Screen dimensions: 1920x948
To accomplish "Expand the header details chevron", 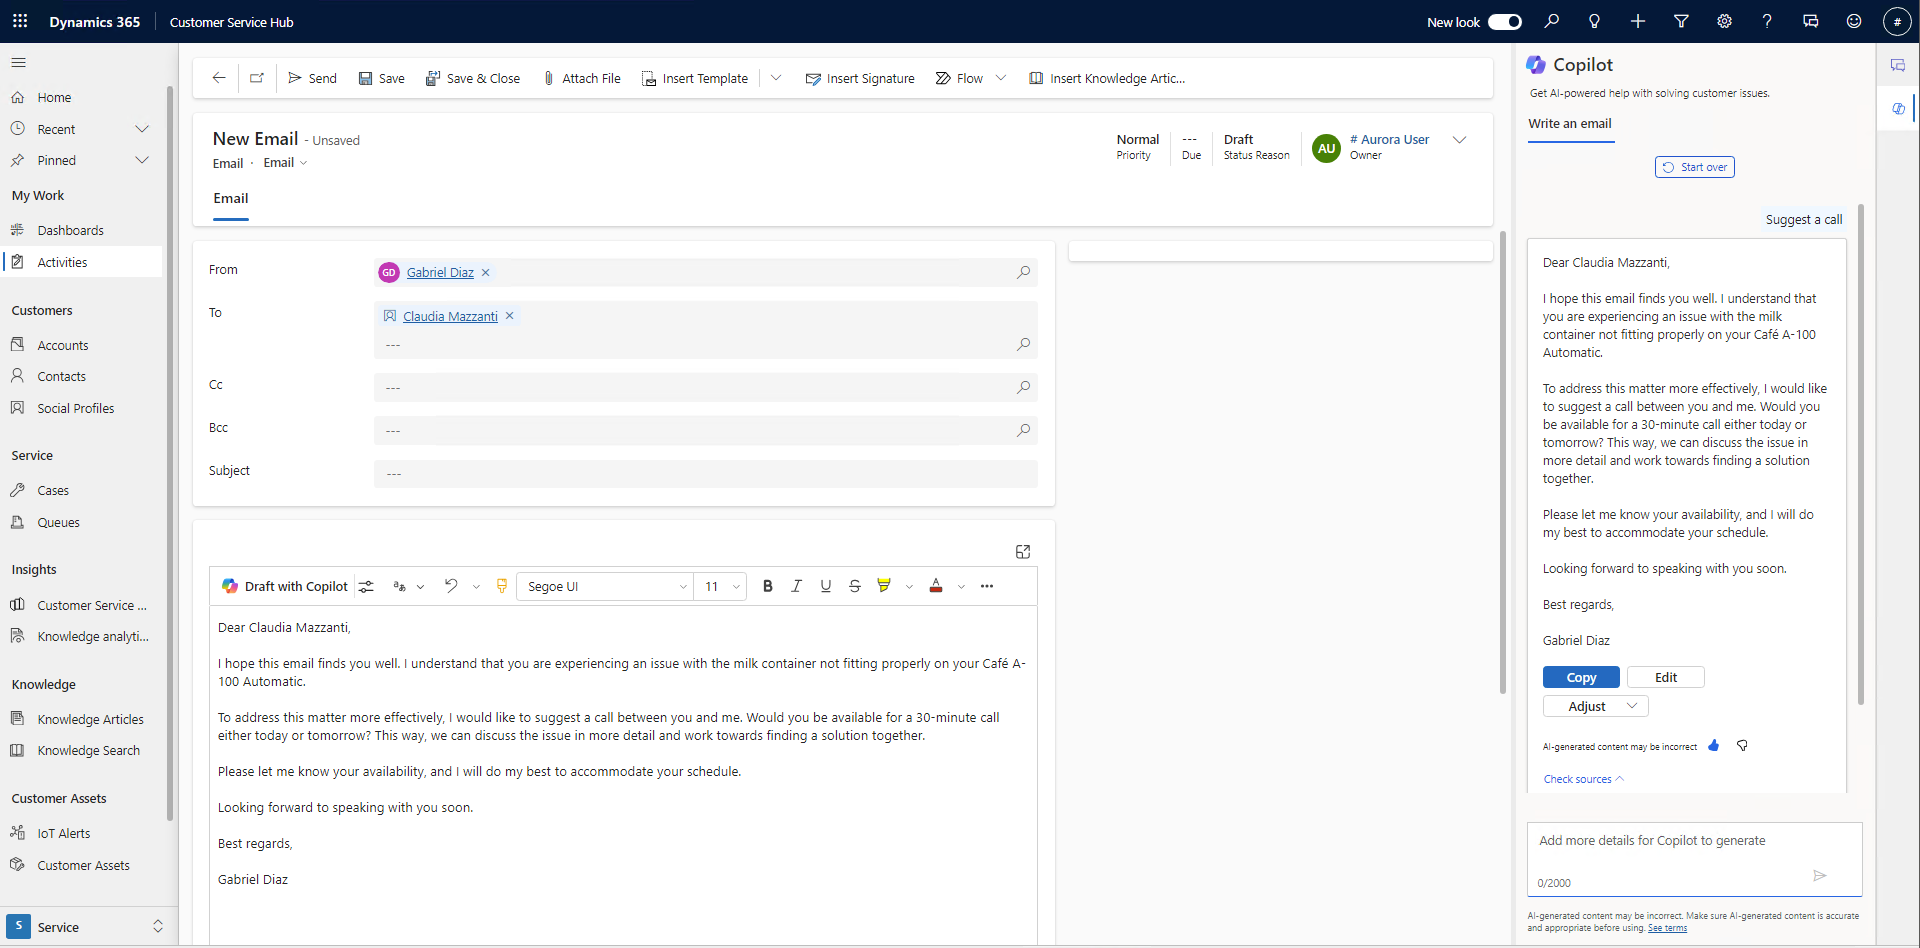I will coord(1460,140).
